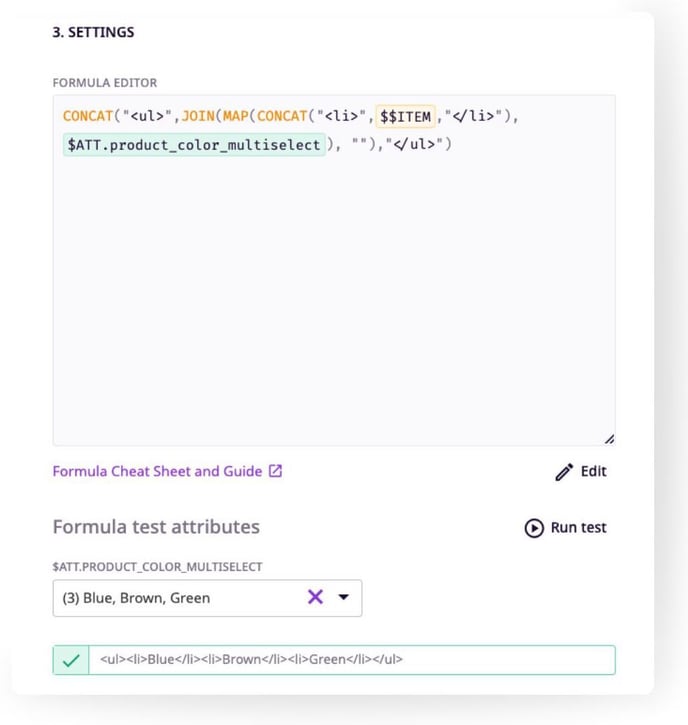Viewport: 688px width, 725px height.
Task: Click the "3. SETTINGS" section heading
Action: pyautogui.click(x=93, y=32)
